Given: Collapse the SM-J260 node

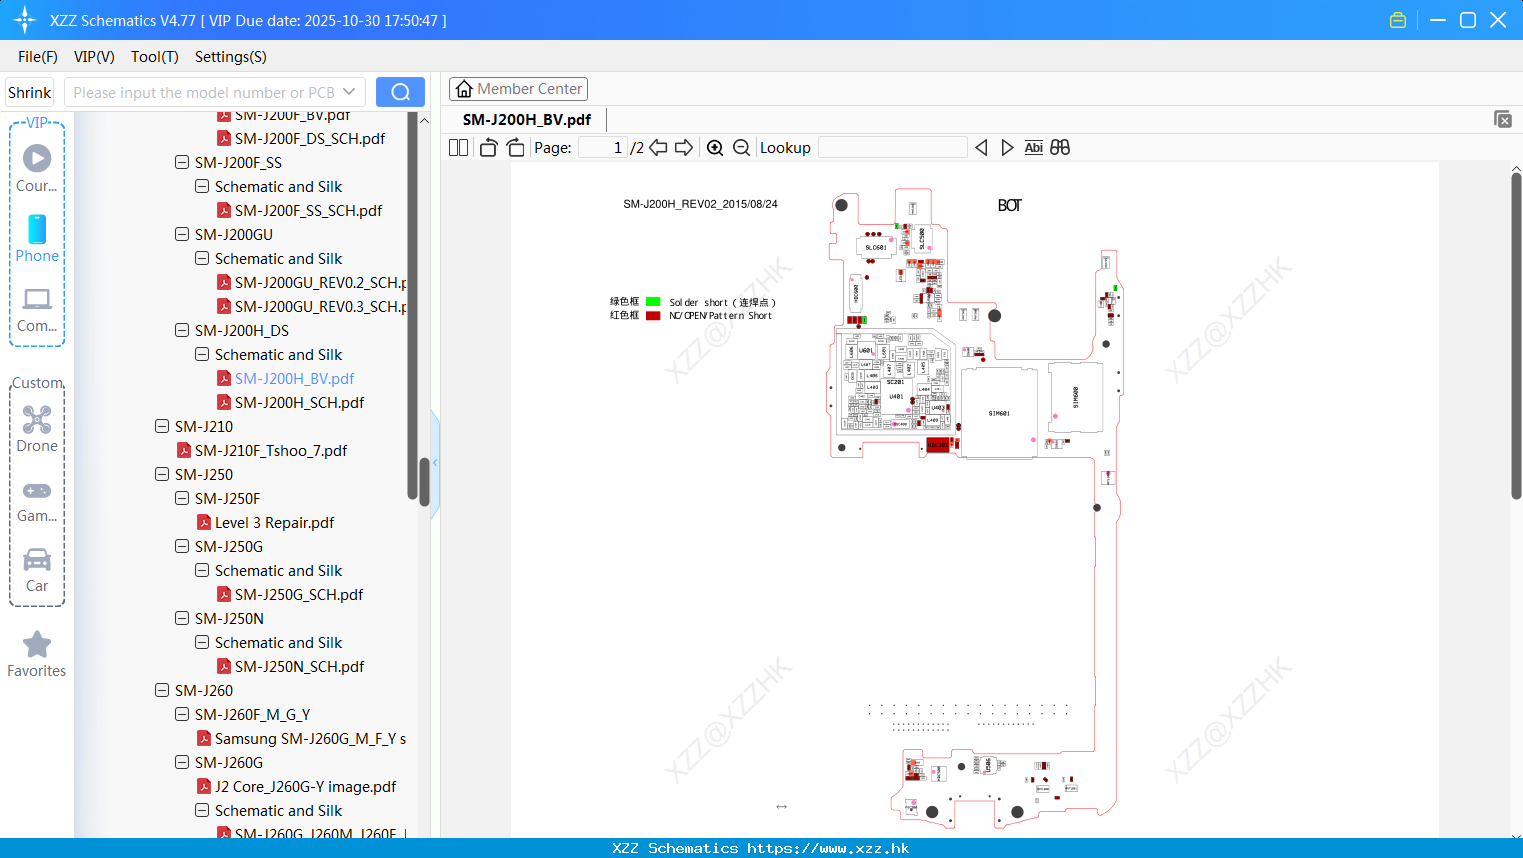Looking at the screenshot, I should (x=162, y=690).
